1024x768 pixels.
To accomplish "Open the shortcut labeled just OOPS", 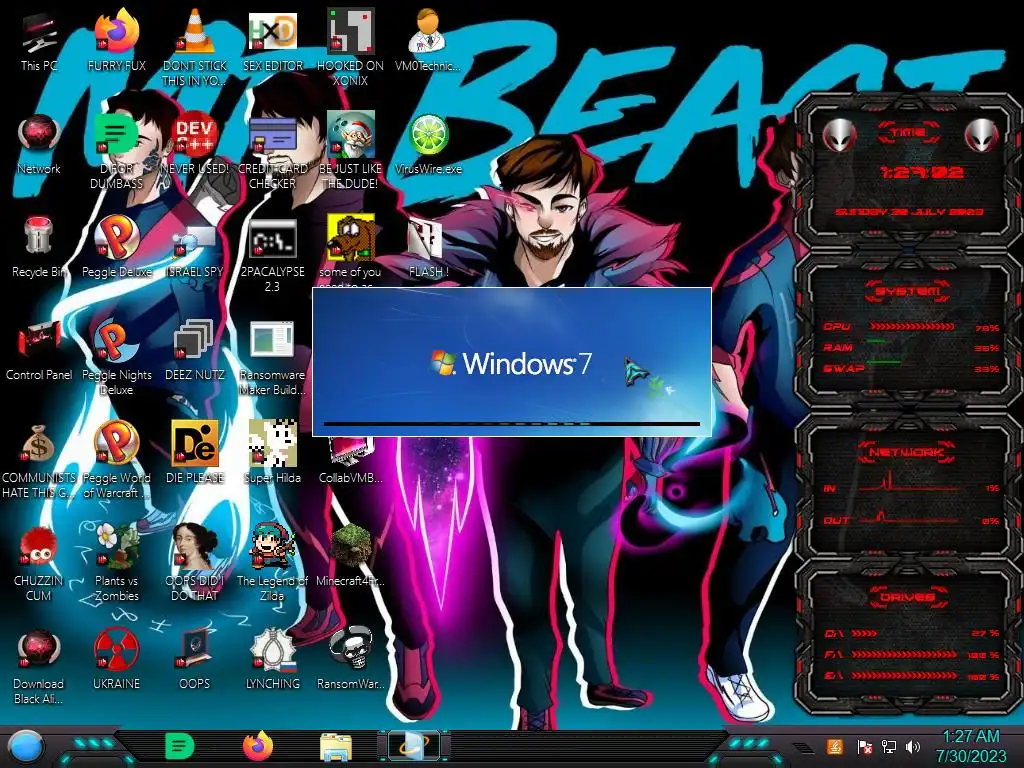I will point(195,660).
